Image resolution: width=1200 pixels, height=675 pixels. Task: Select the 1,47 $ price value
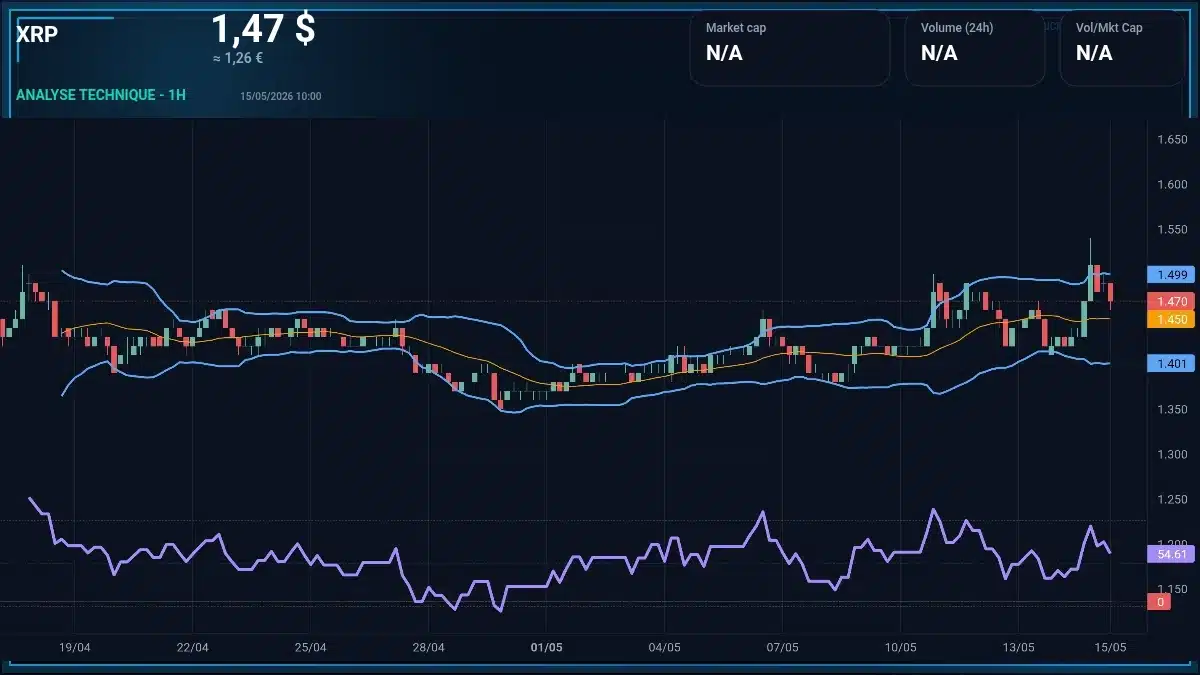pos(263,28)
